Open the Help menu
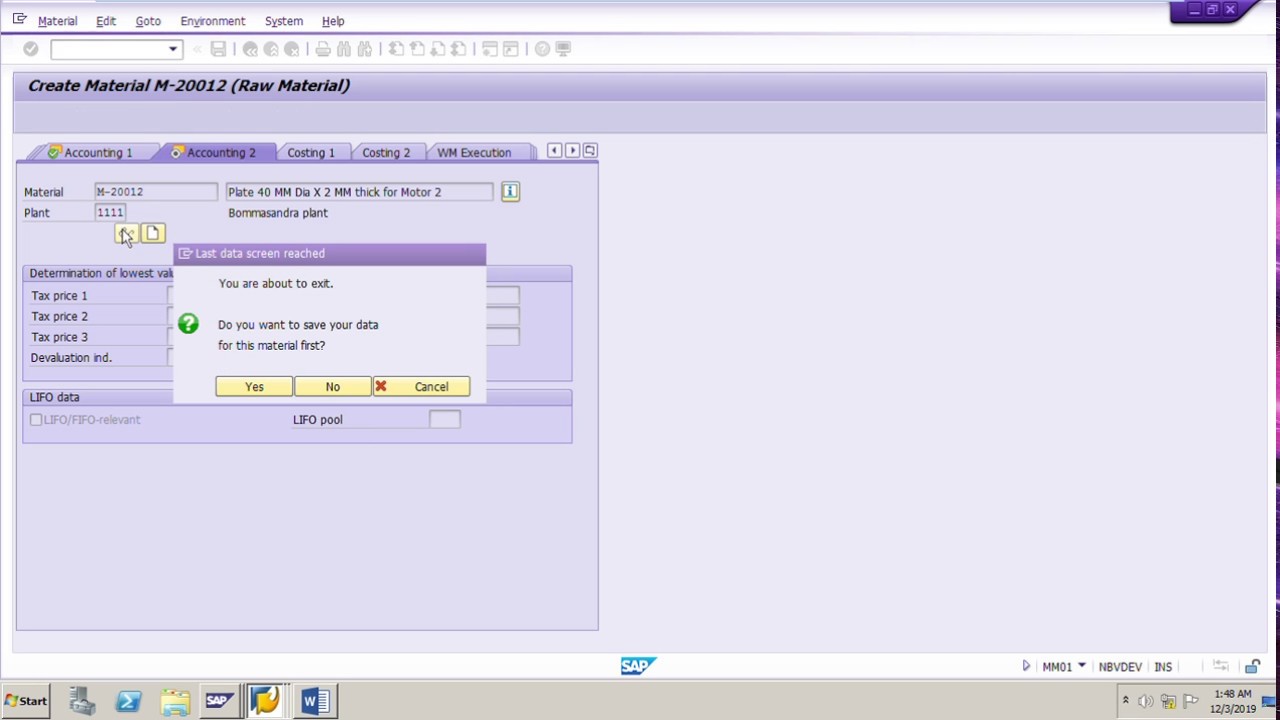The width and height of the screenshot is (1280, 720). click(333, 21)
